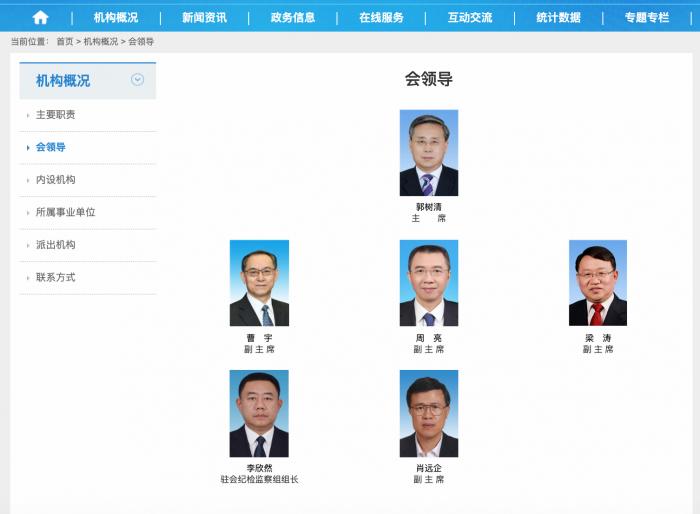Click the name link 周亮
This screenshot has width=700, height=514.
[429, 338]
